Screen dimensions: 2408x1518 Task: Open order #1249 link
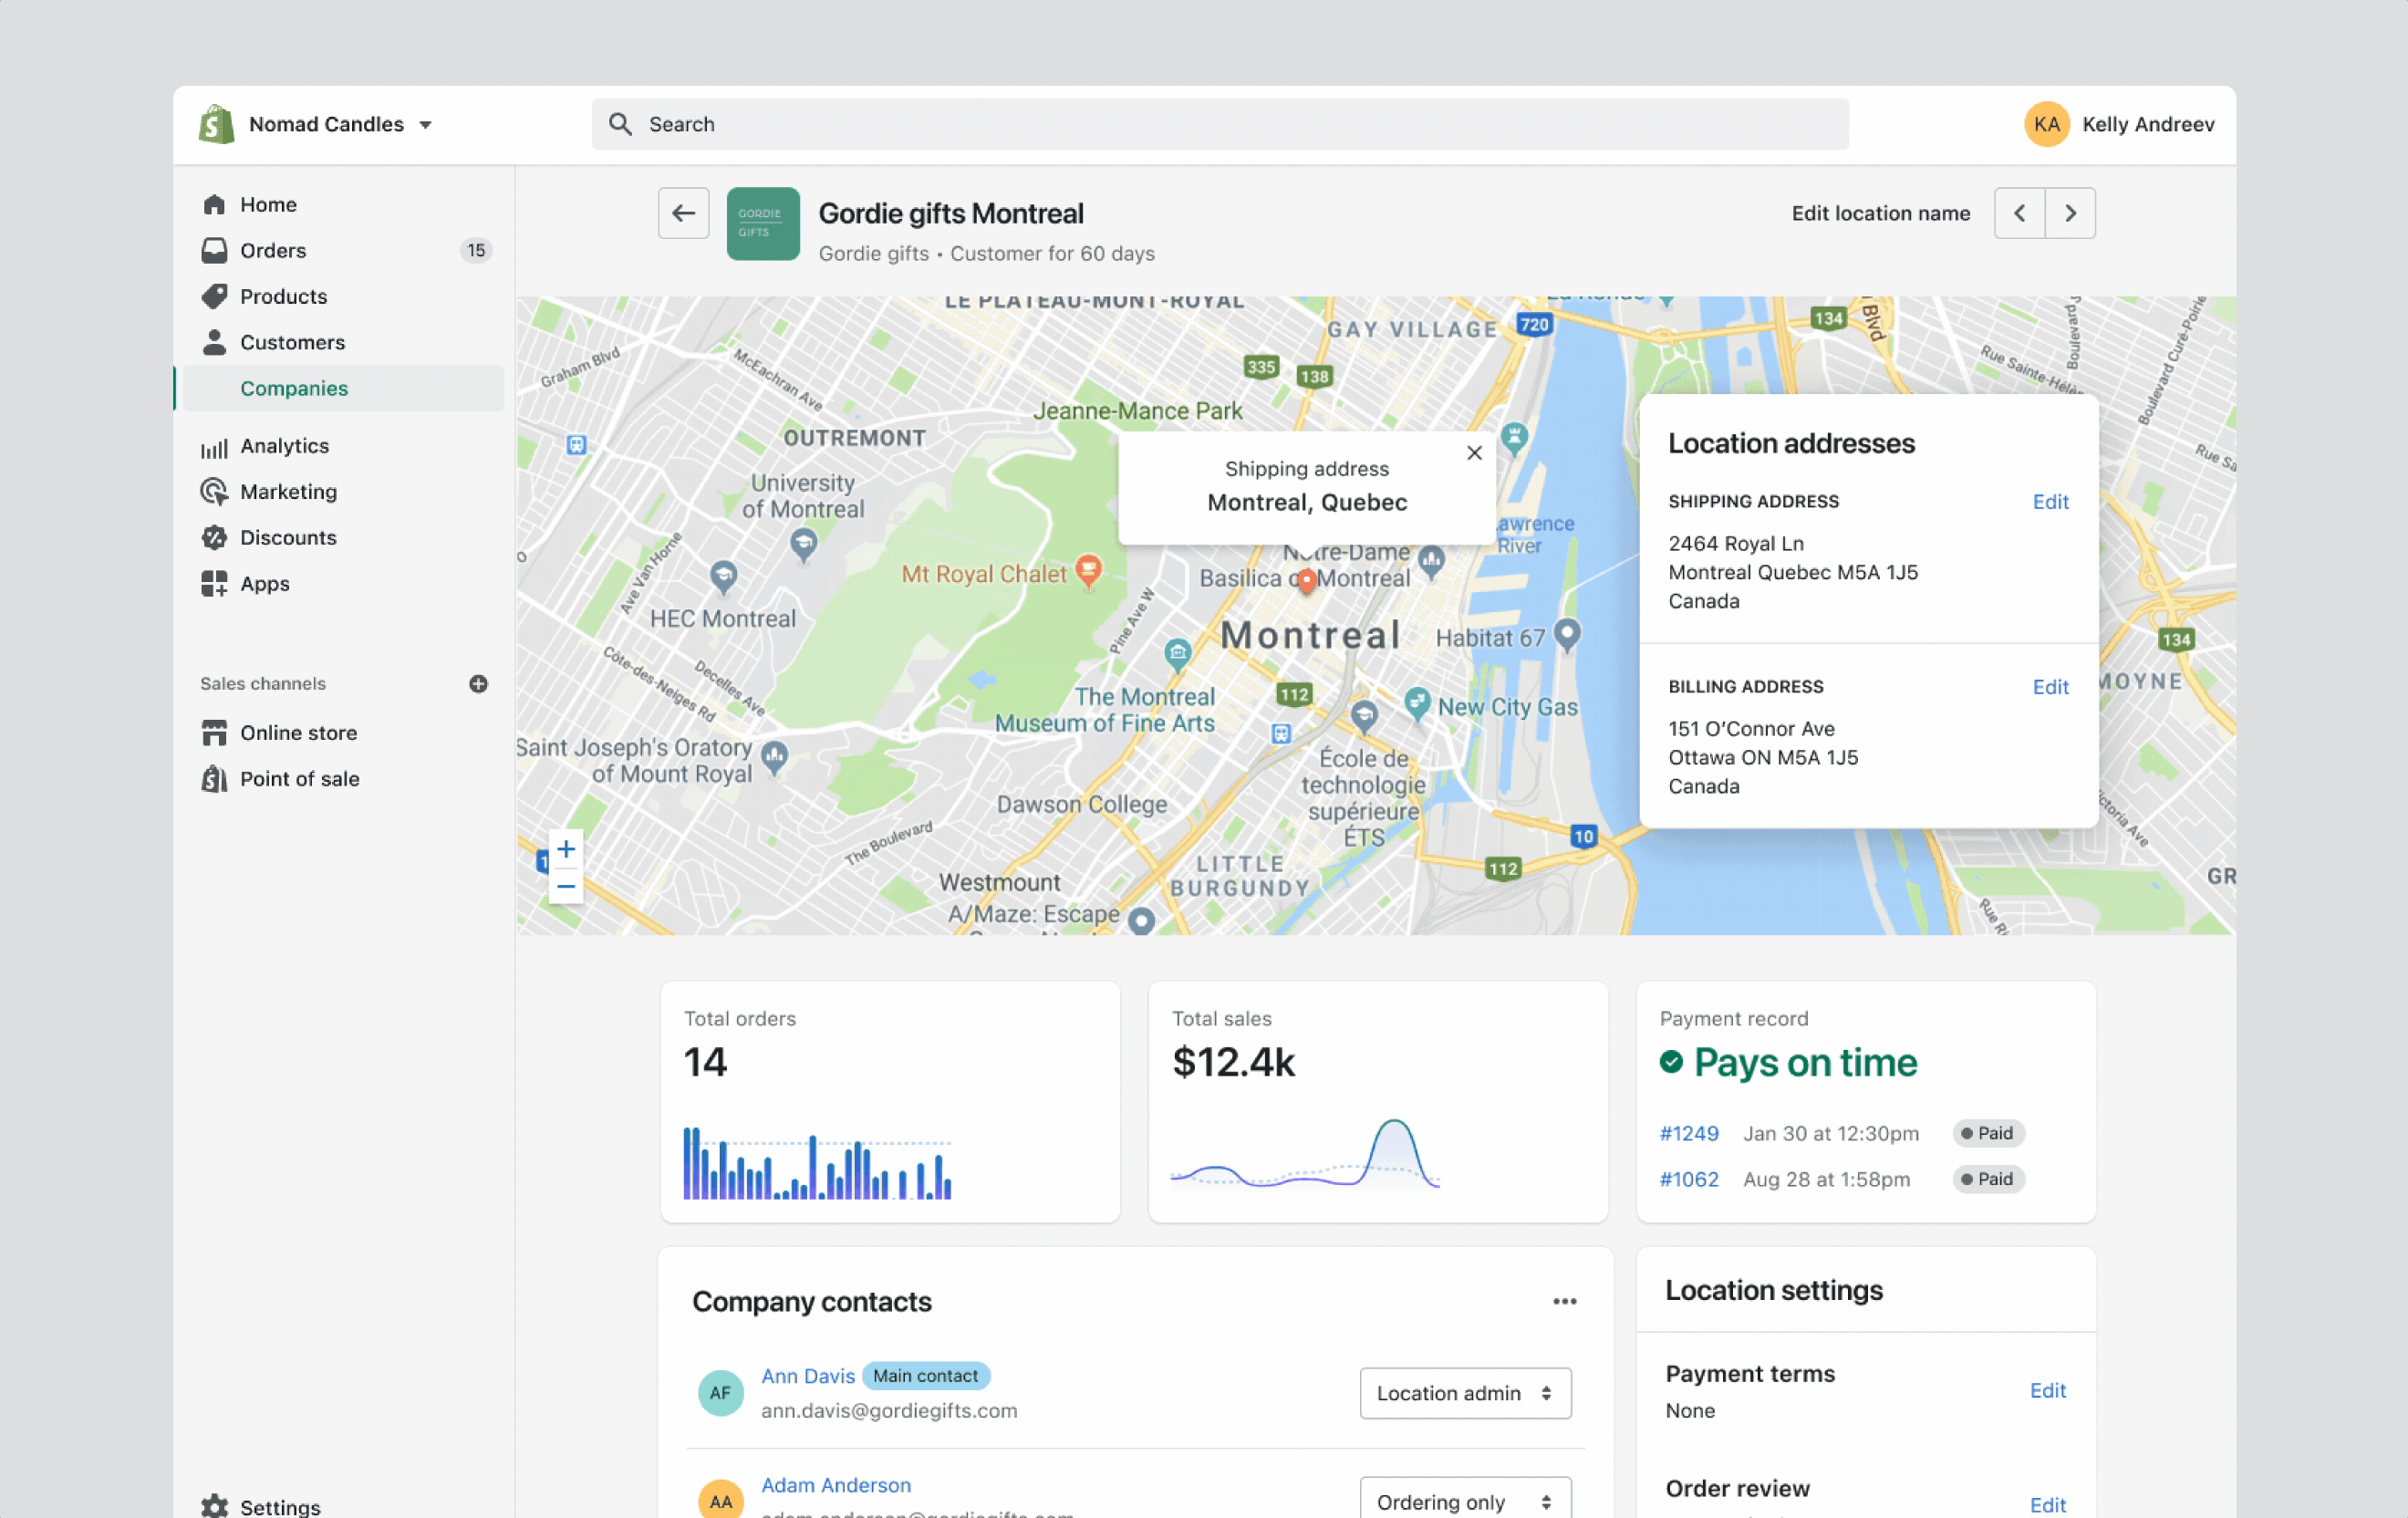click(x=1688, y=1133)
